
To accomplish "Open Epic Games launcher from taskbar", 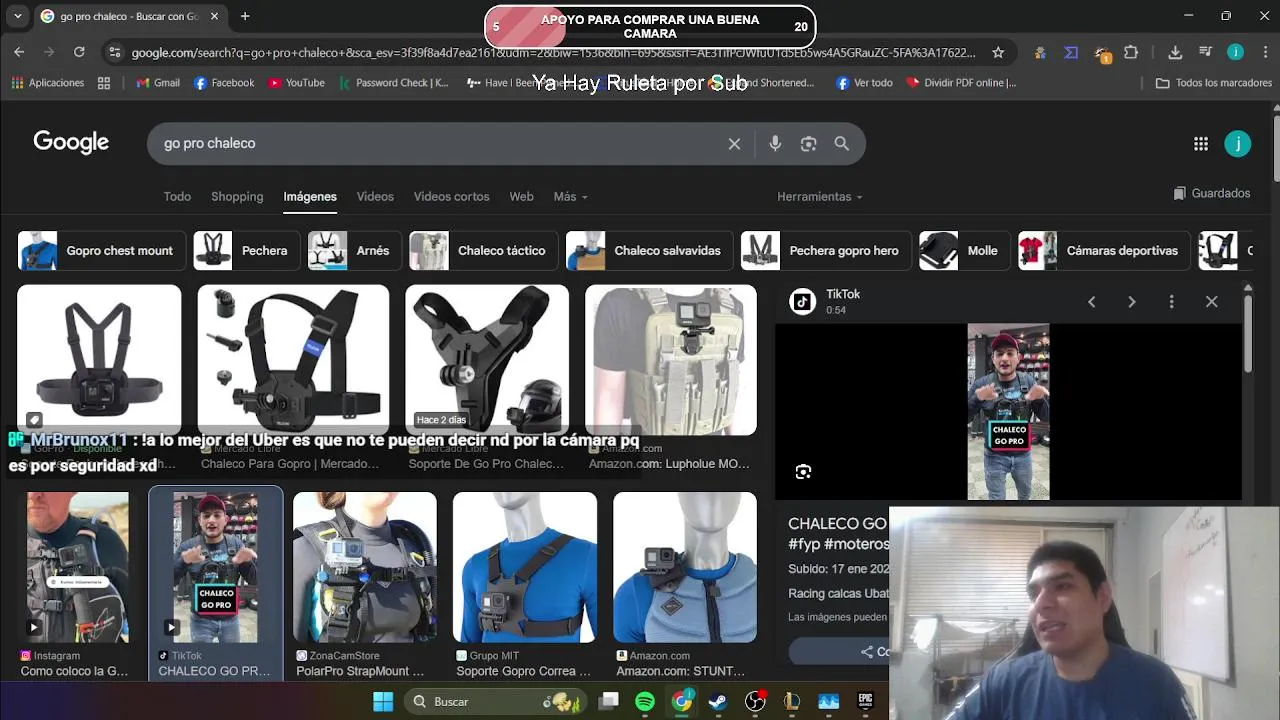I will click(865, 702).
